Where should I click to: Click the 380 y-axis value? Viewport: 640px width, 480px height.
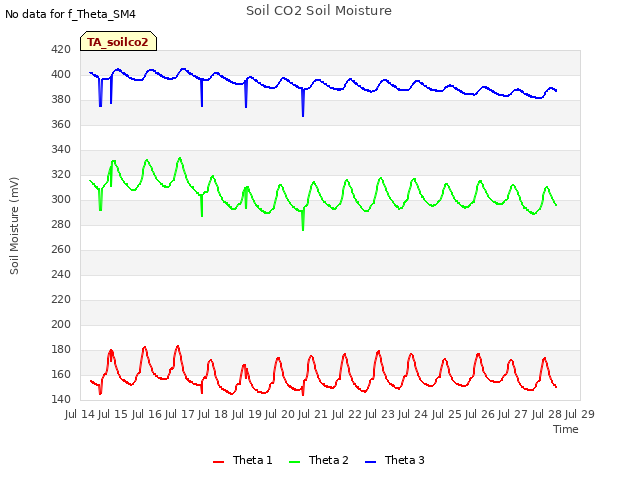(61, 100)
